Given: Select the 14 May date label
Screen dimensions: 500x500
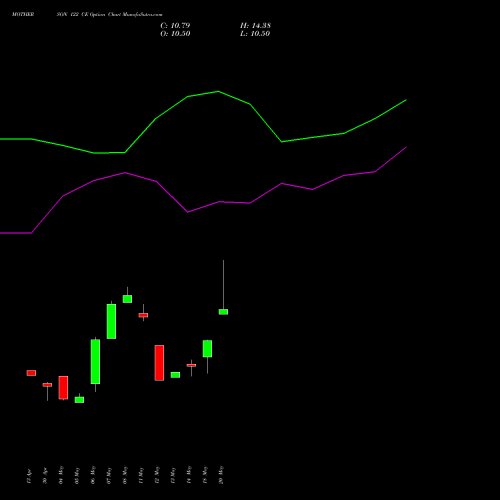Looking at the screenshot, I should coord(189,475).
